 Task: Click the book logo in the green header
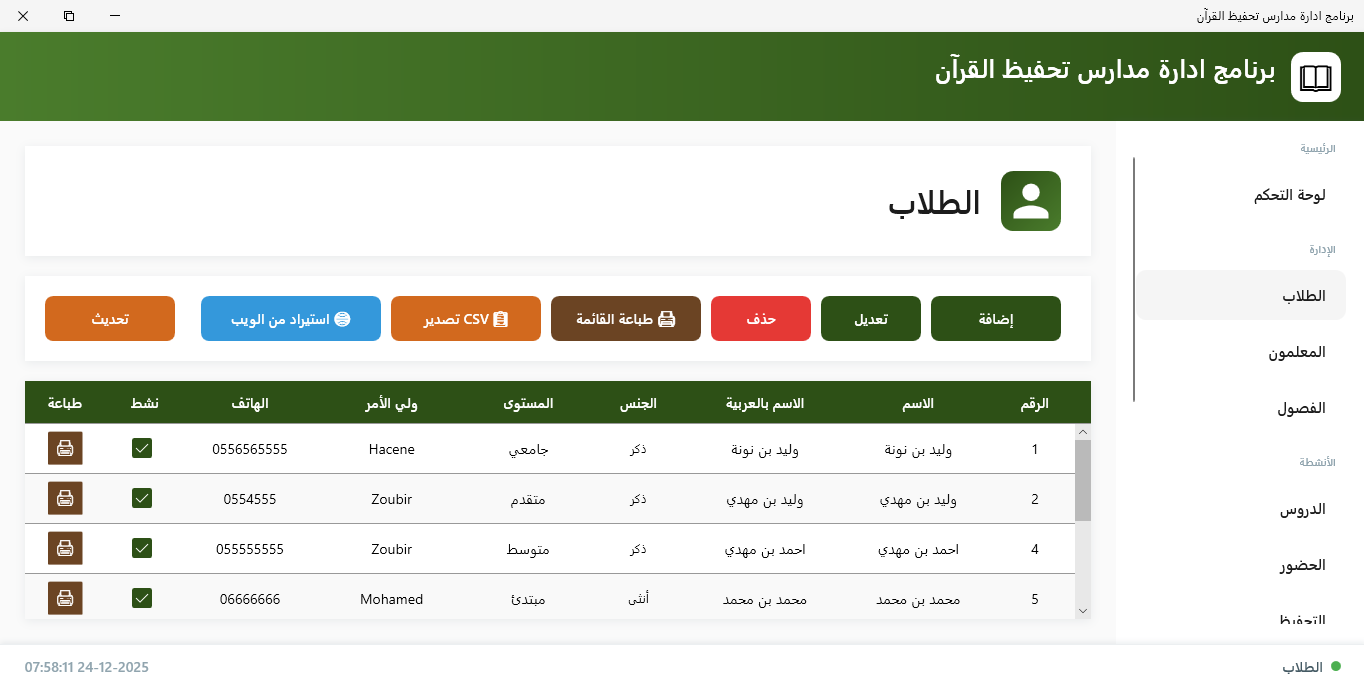pyautogui.click(x=1315, y=76)
